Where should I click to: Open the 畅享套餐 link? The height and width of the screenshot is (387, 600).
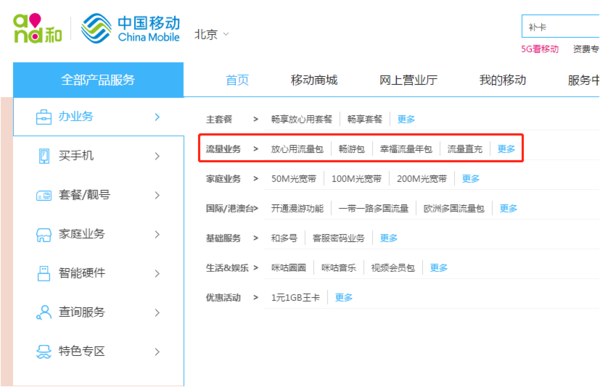pyautogui.click(x=365, y=119)
